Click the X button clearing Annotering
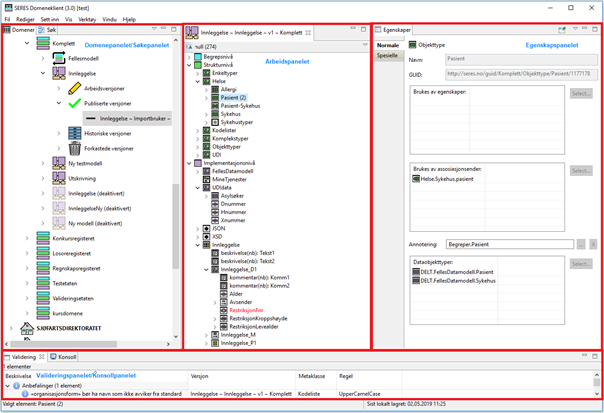 coord(593,244)
